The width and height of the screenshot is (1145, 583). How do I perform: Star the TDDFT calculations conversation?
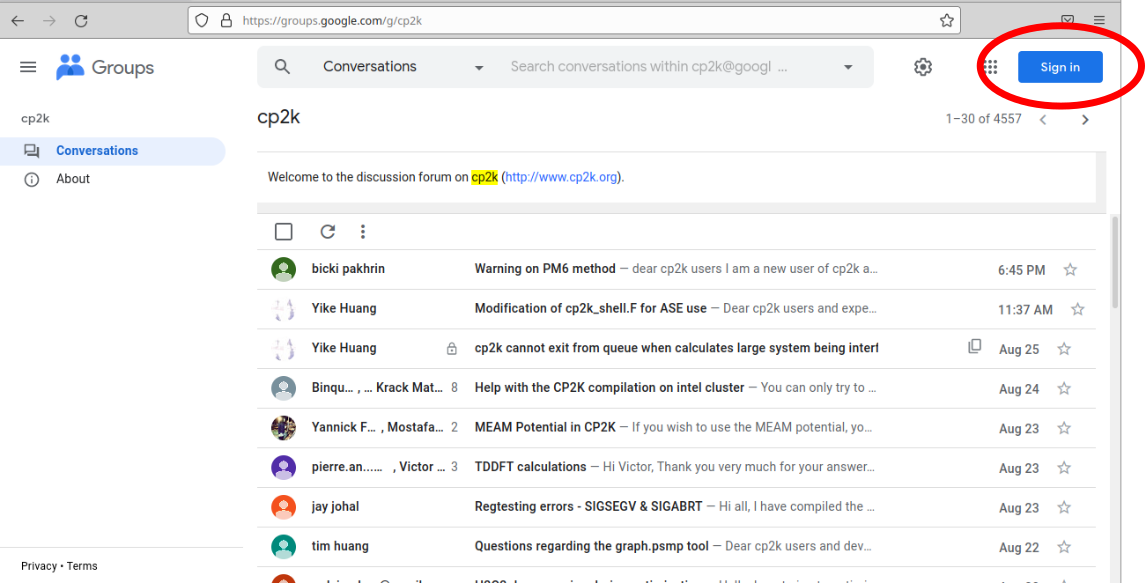(1064, 467)
